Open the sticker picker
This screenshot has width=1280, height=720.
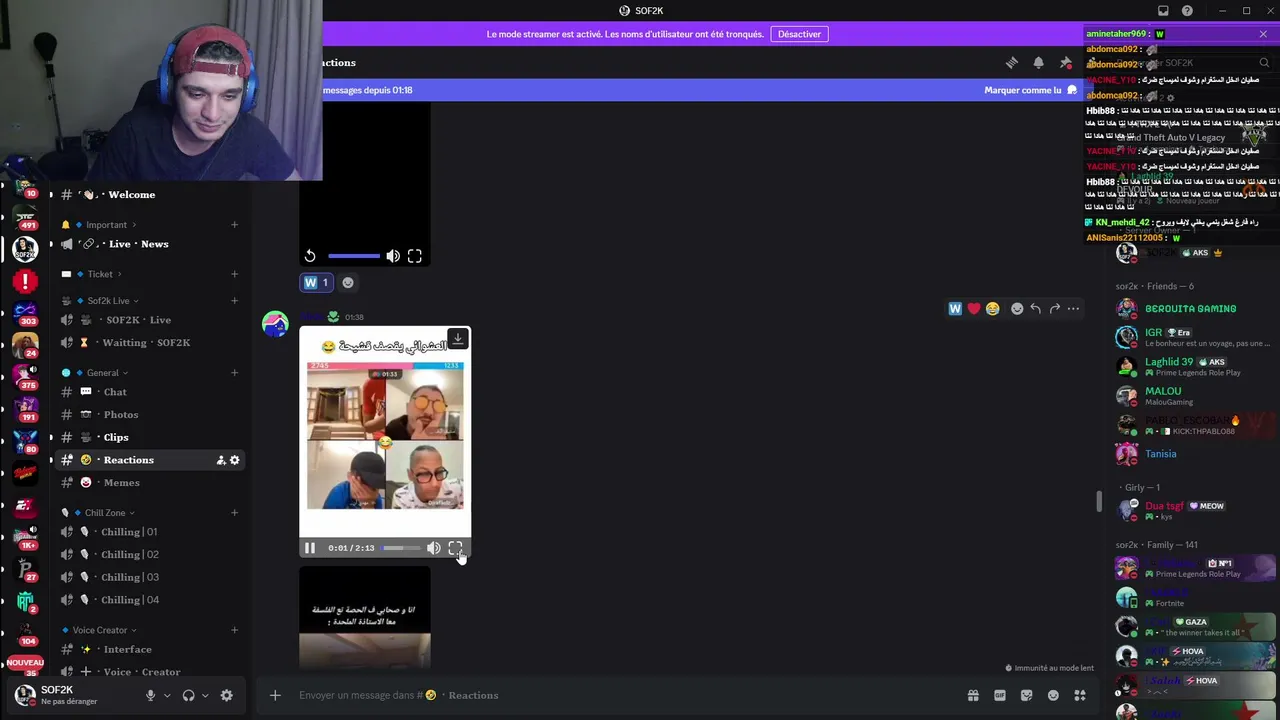point(1026,695)
